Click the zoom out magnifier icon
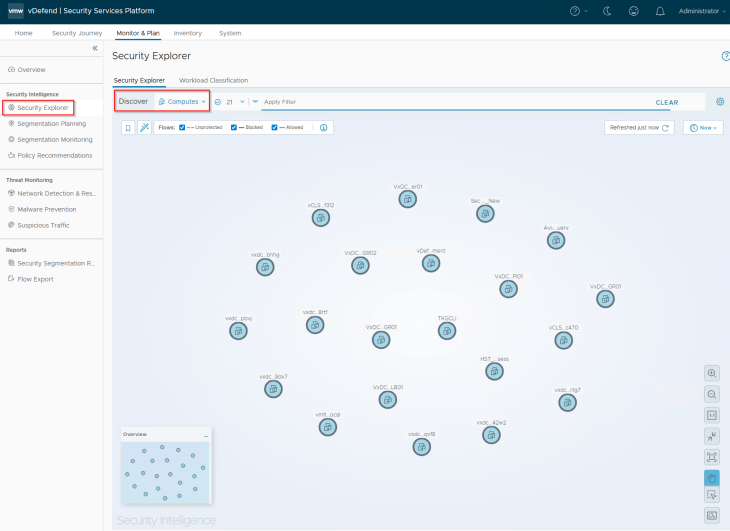This screenshot has height=531, width=730. (712, 394)
